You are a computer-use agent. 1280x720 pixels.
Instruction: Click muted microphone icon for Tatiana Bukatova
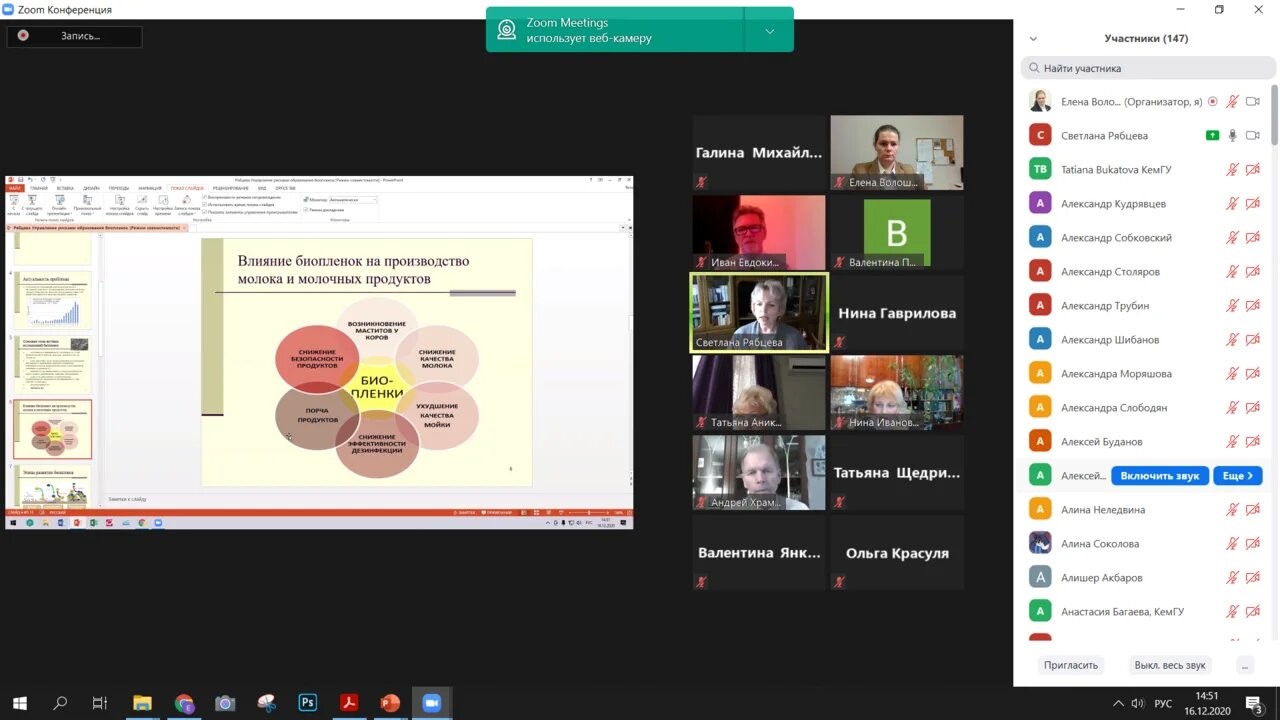coord(1233,170)
